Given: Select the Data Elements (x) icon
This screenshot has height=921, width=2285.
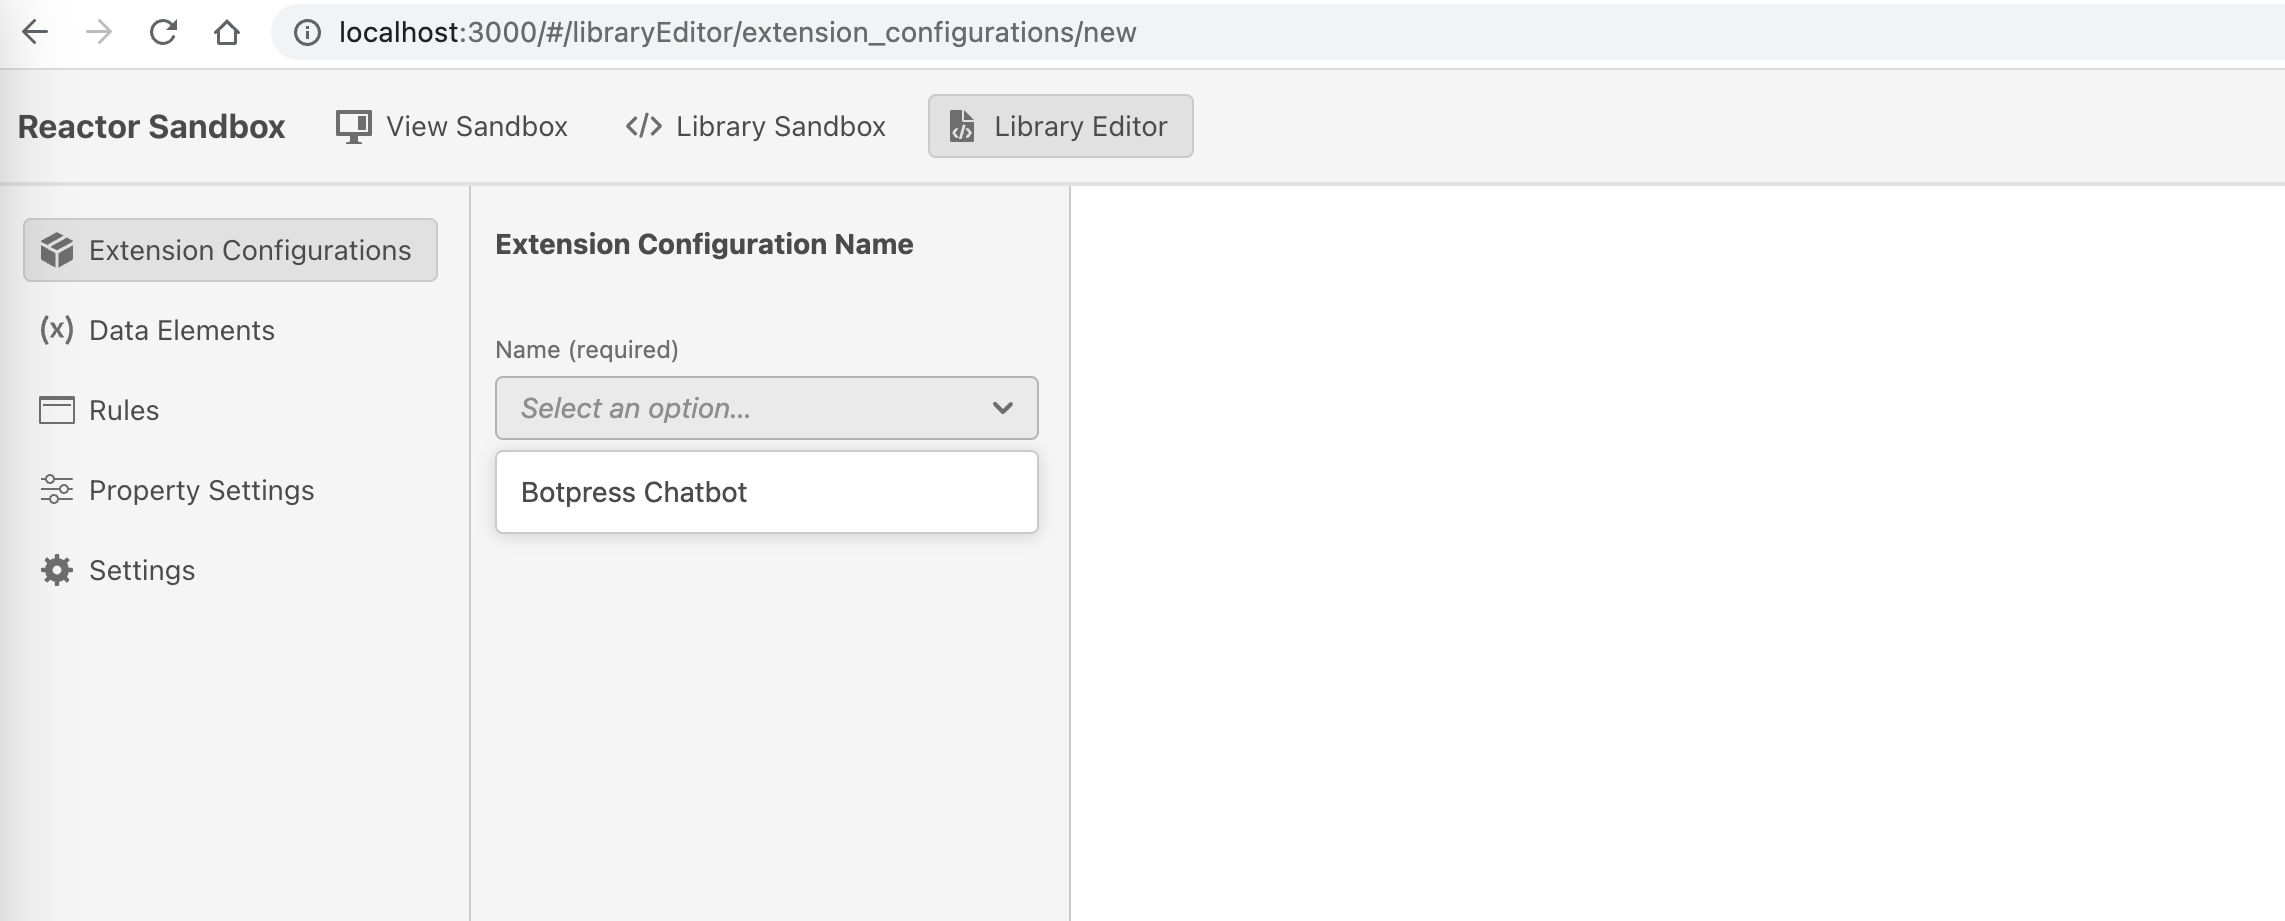Looking at the screenshot, I should (x=54, y=330).
